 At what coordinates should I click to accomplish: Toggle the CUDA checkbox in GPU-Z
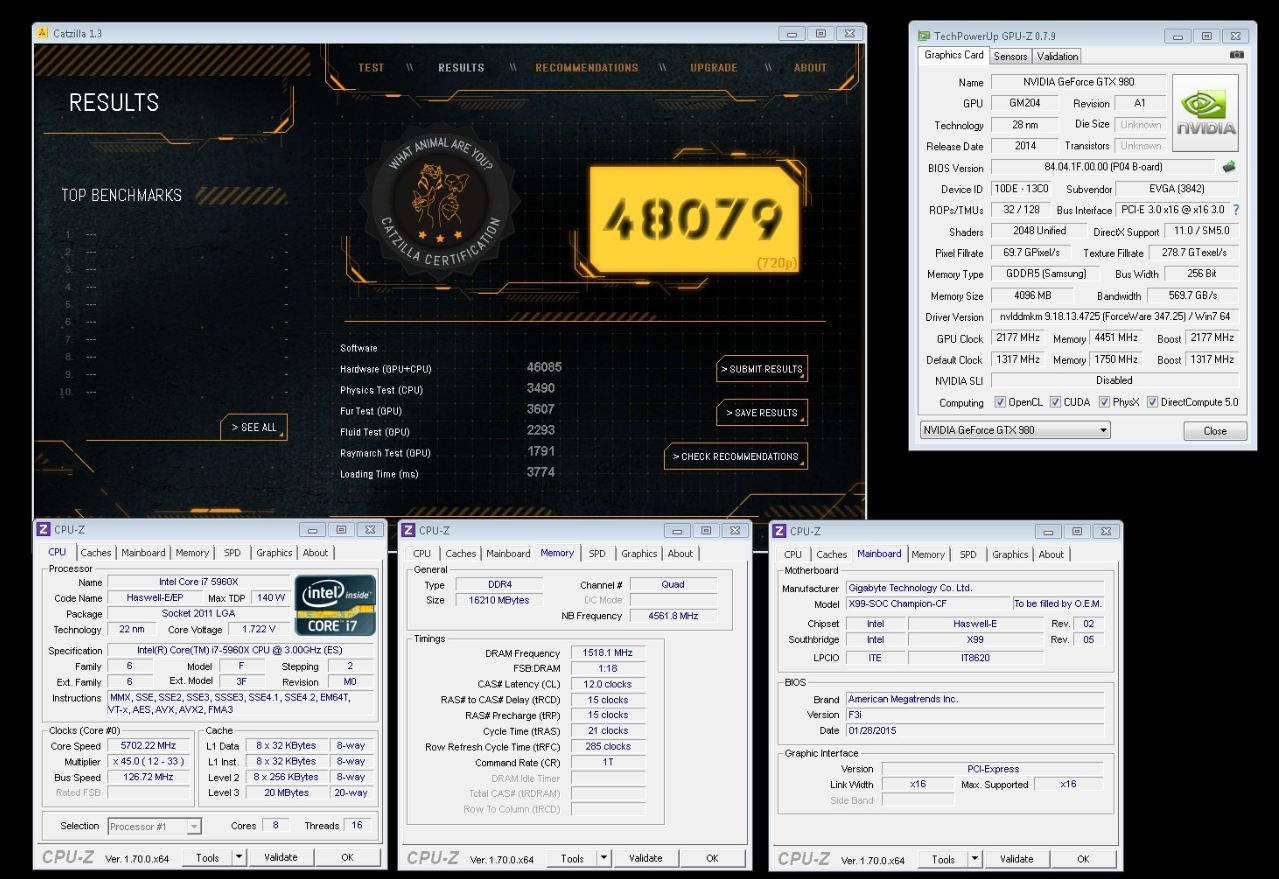point(1056,402)
